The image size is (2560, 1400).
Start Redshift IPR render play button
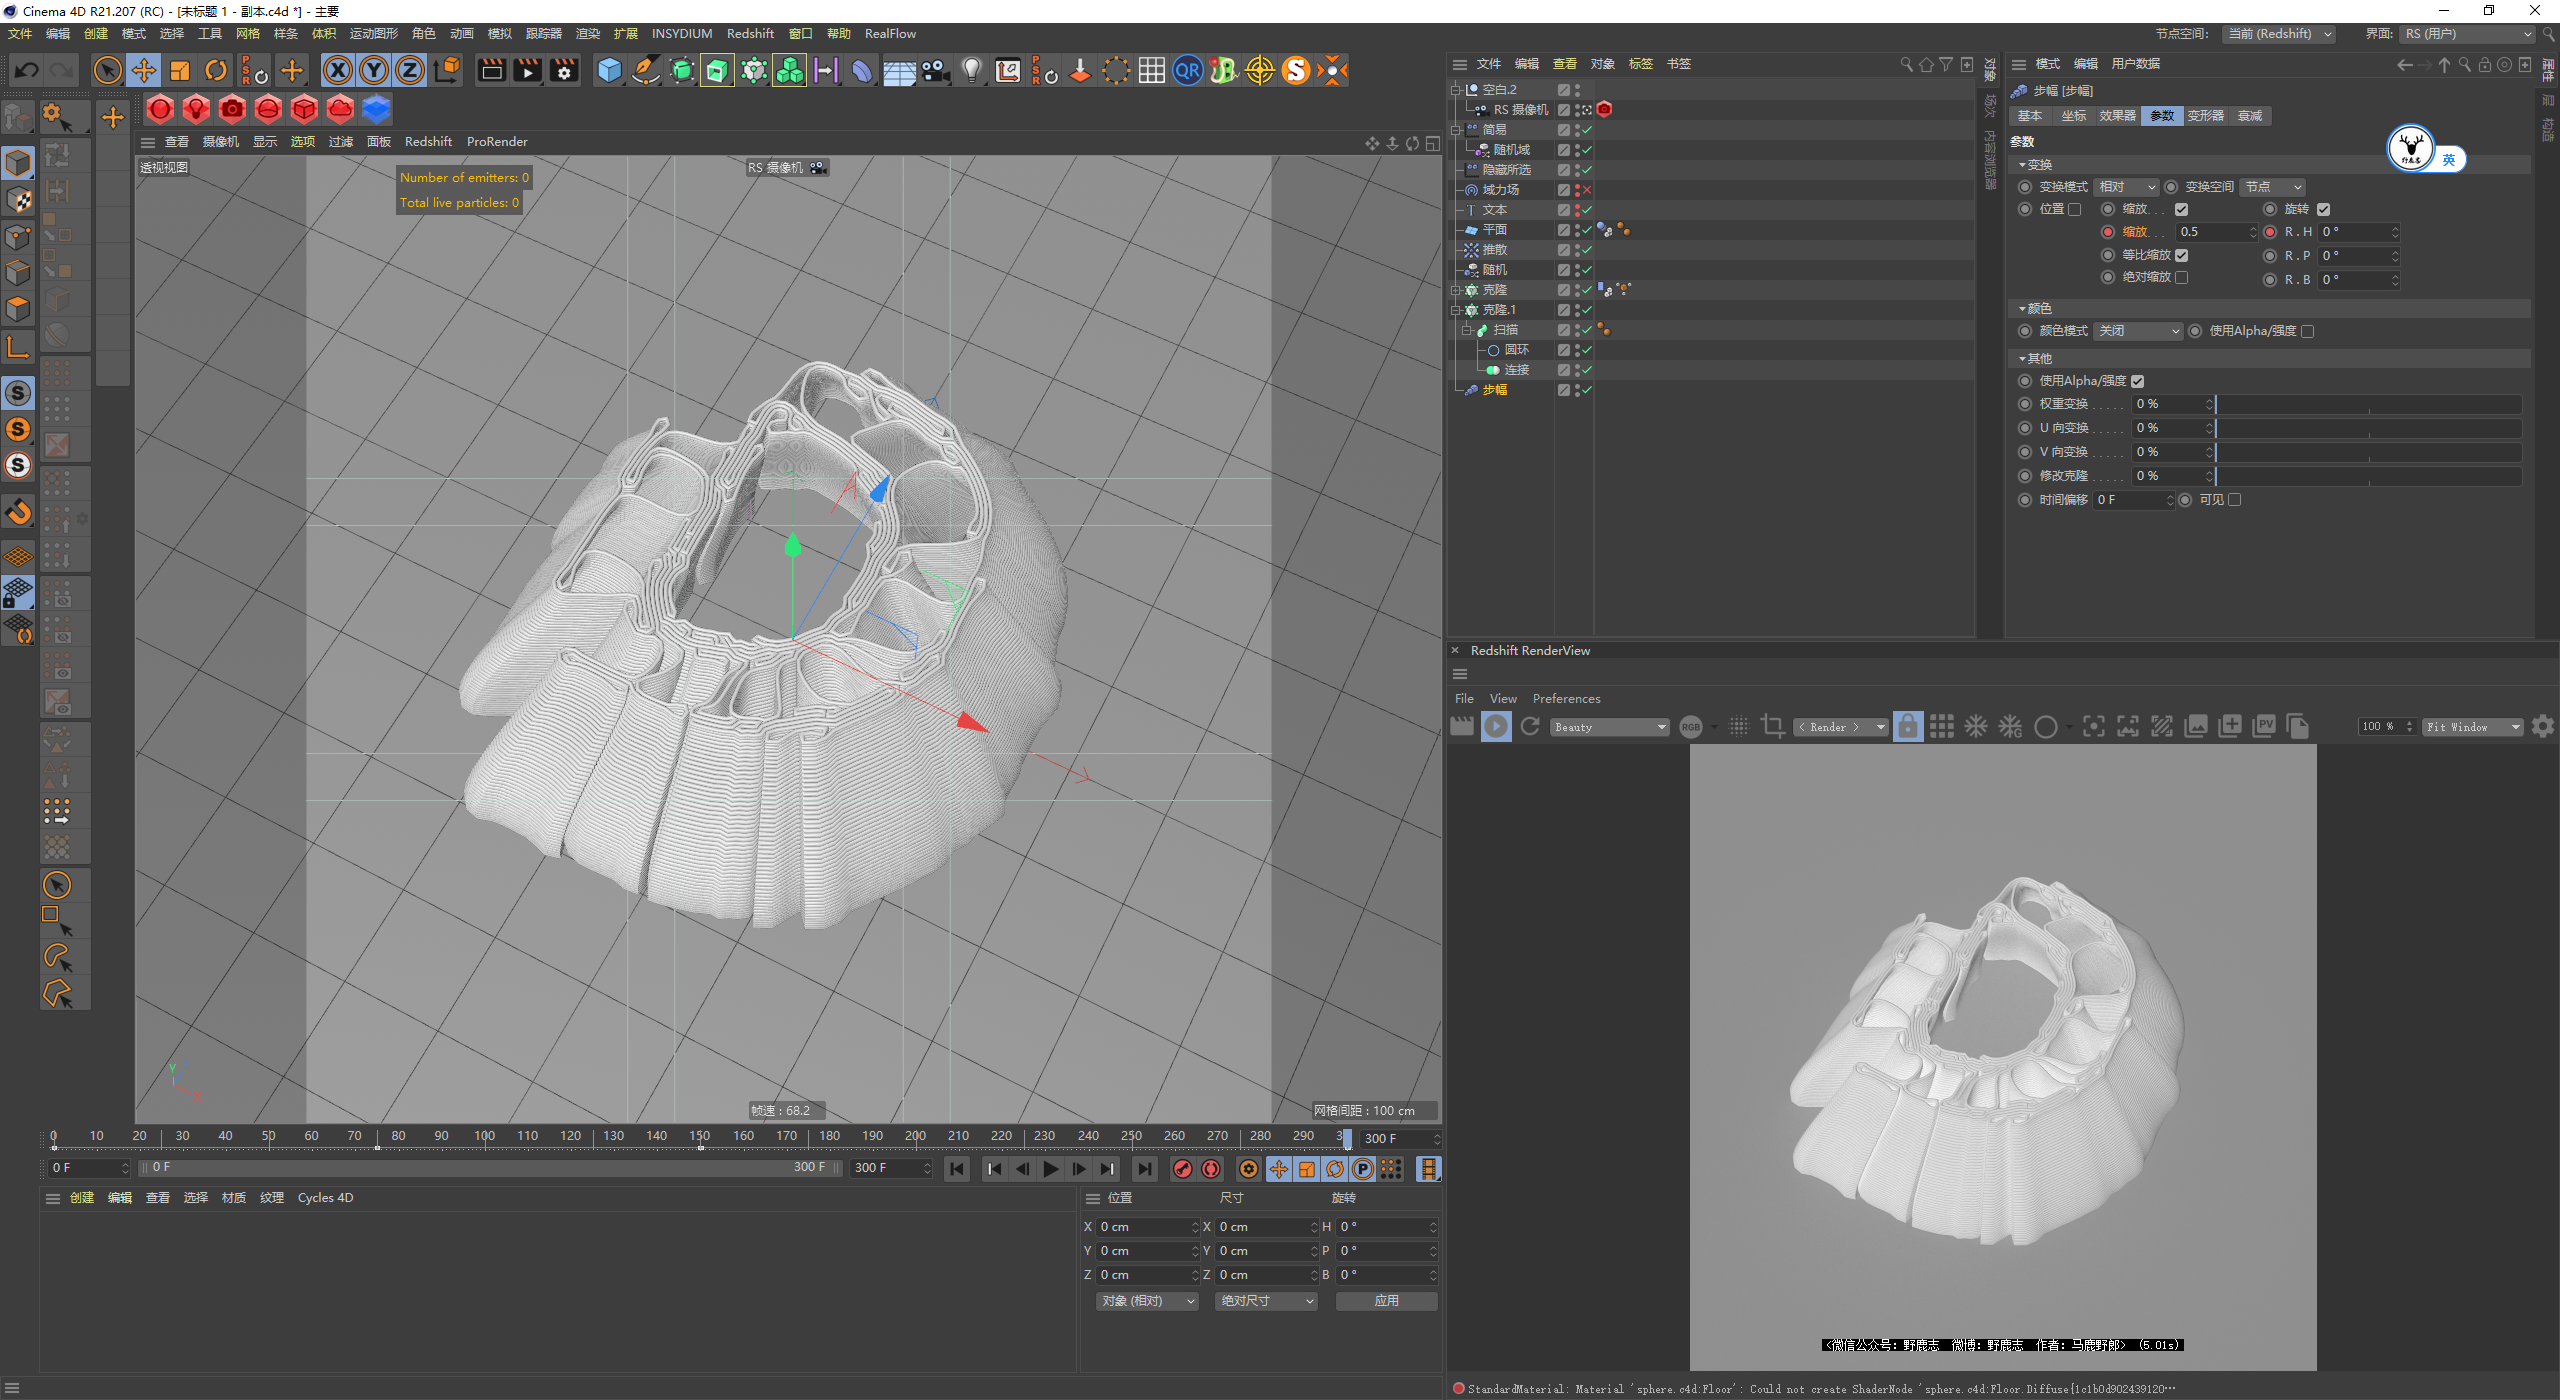tap(1496, 727)
